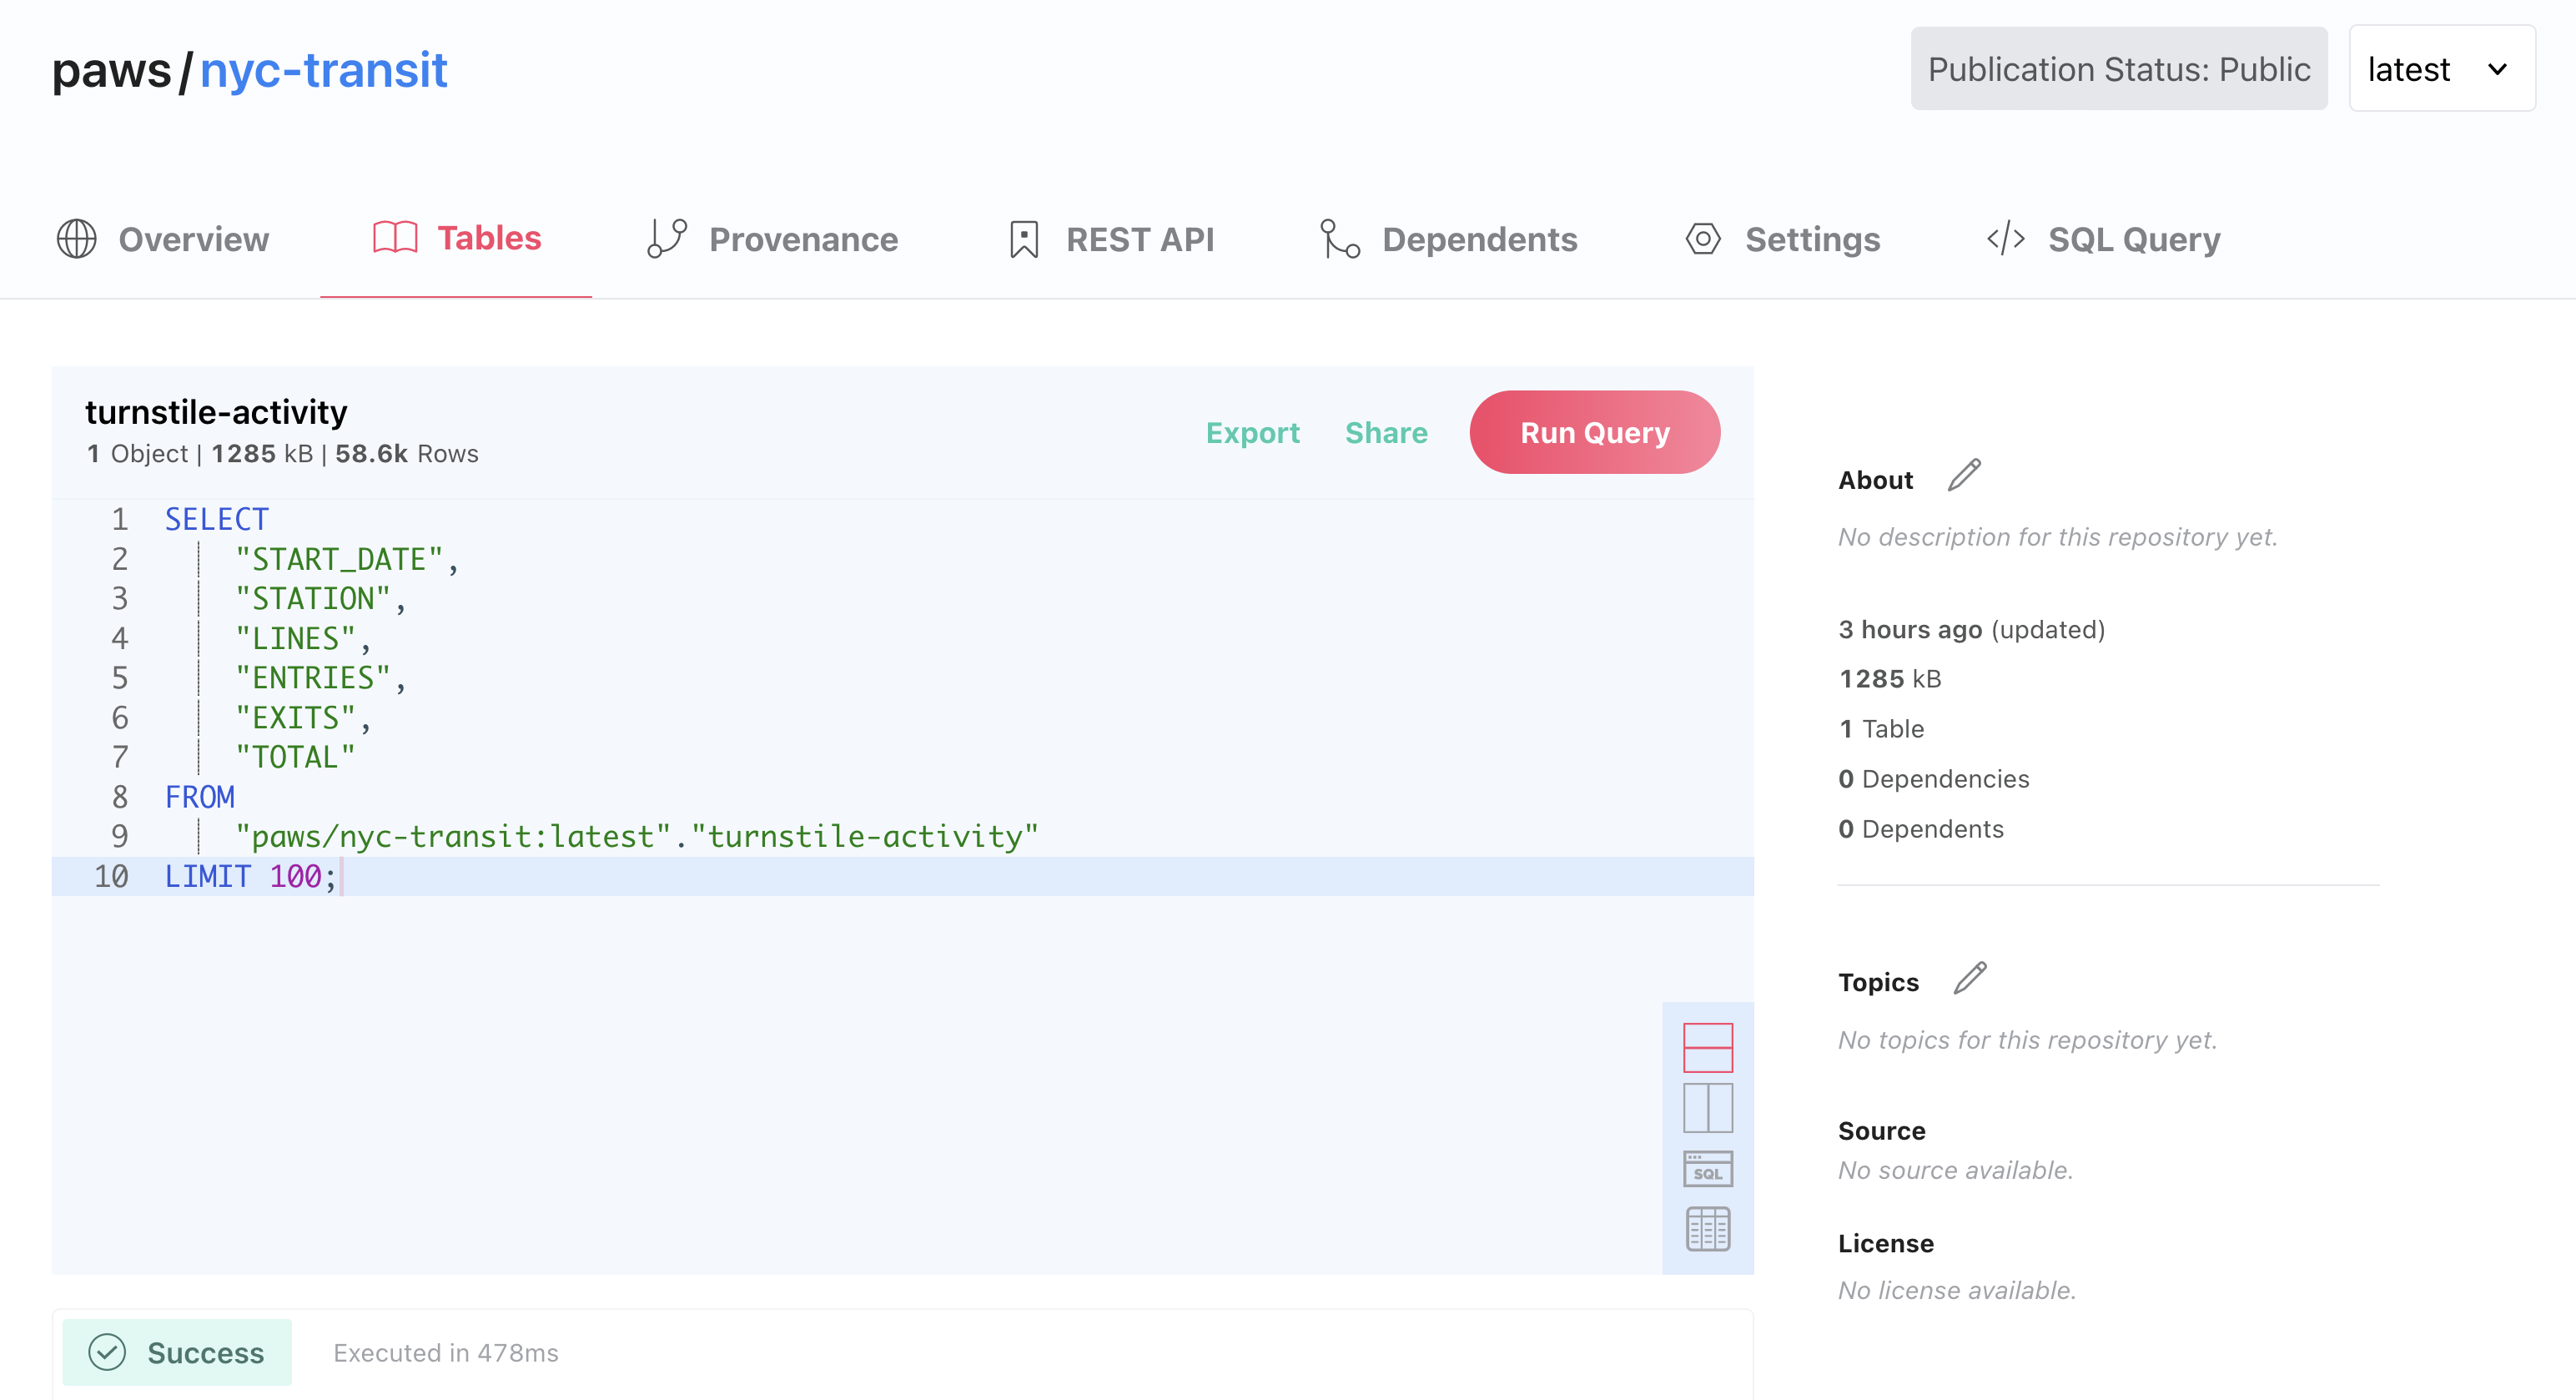
Task: Click "STATION" column in query
Action: pos(313,598)
